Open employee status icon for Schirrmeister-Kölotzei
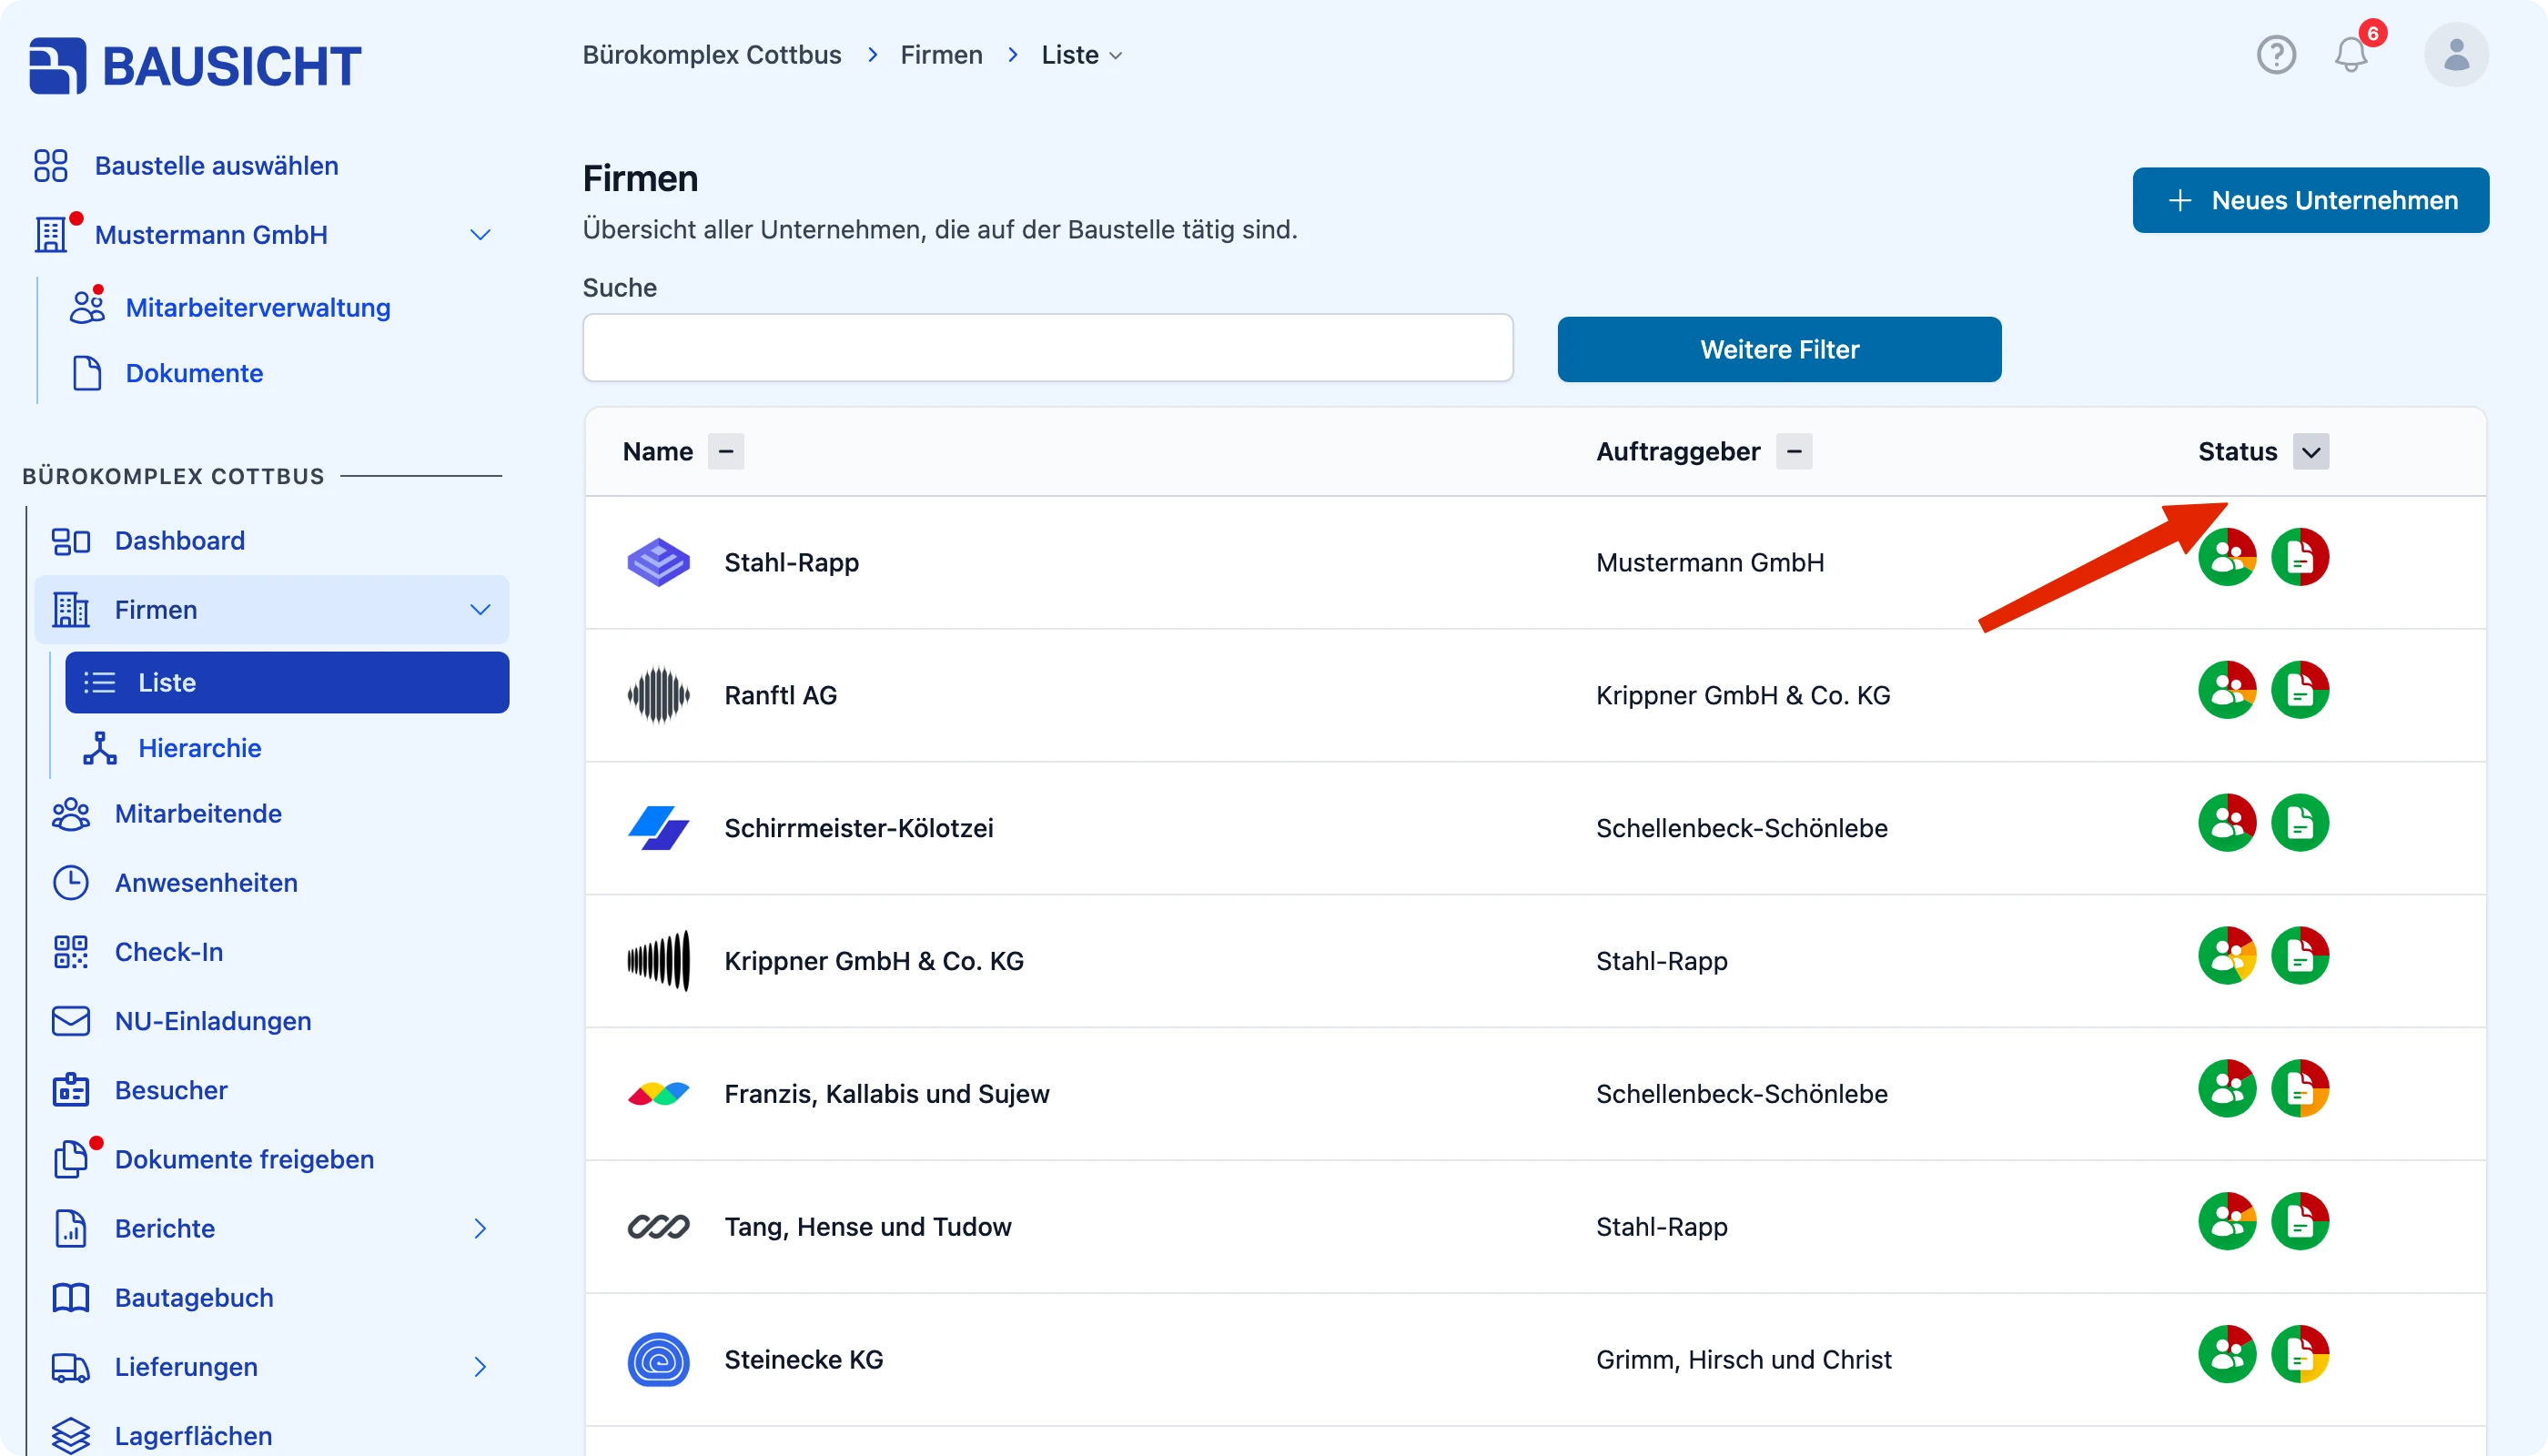This screenshot has width=2548, height=1456. (2227, 823)
